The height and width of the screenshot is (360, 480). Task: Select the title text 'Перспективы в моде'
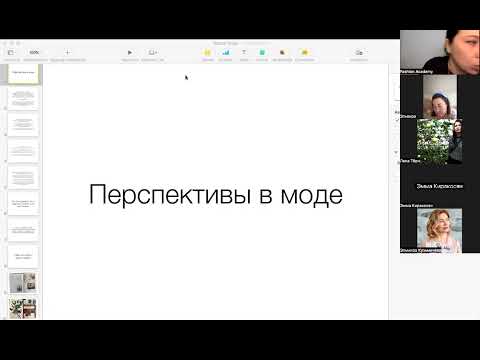(x=216, y=195)
